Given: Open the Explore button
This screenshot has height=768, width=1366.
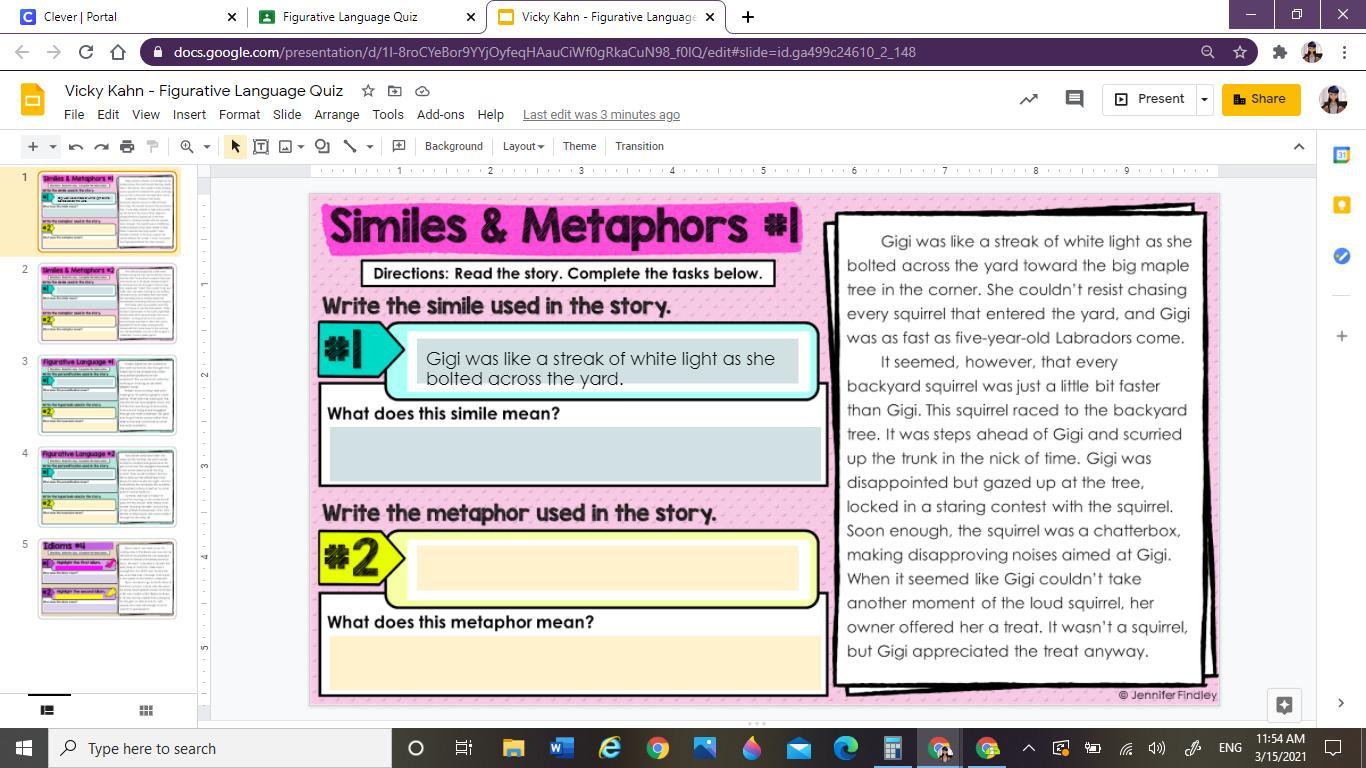Looking at the screenshot, I should click(1285, 705).
